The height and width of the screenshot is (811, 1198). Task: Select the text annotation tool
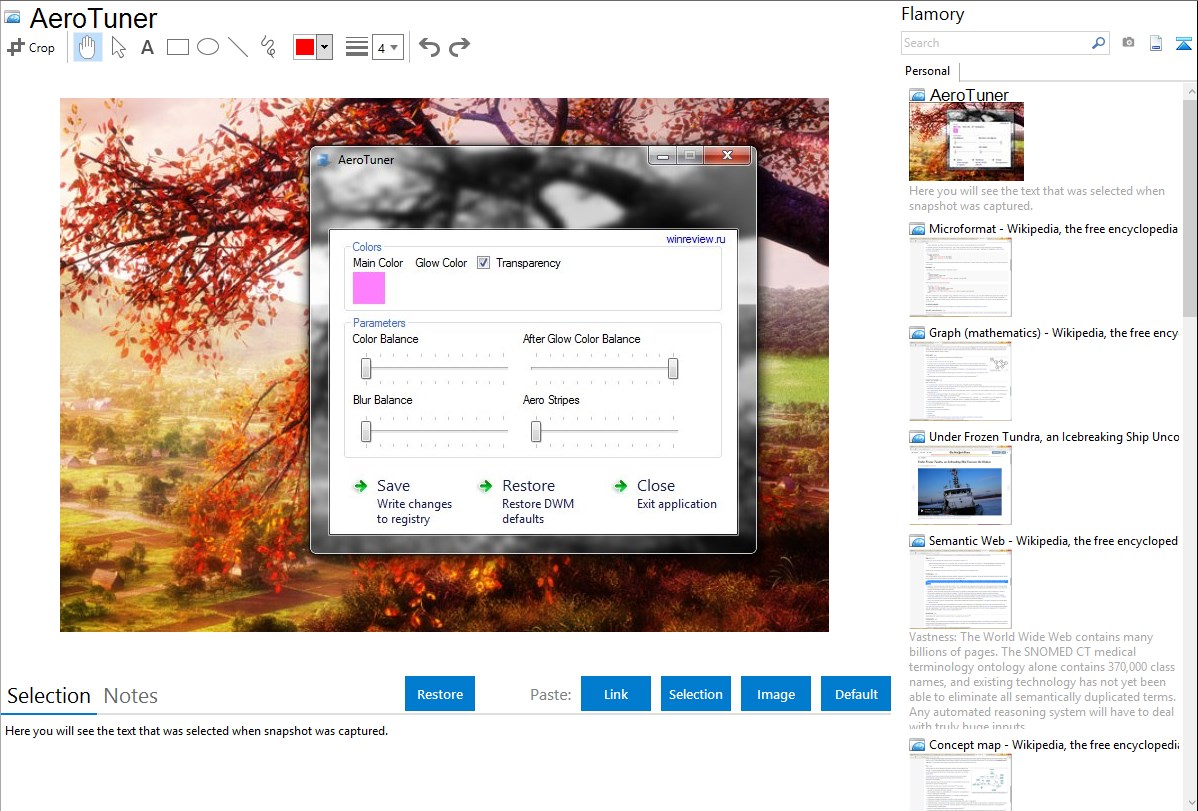147,47
